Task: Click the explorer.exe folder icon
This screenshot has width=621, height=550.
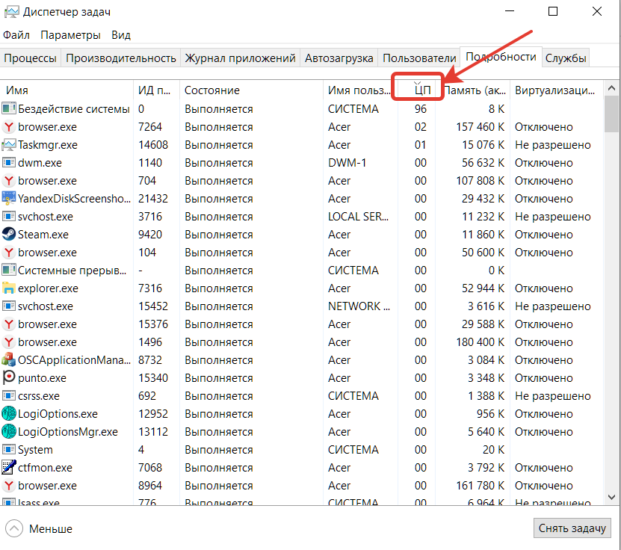Action: [9, 288]
